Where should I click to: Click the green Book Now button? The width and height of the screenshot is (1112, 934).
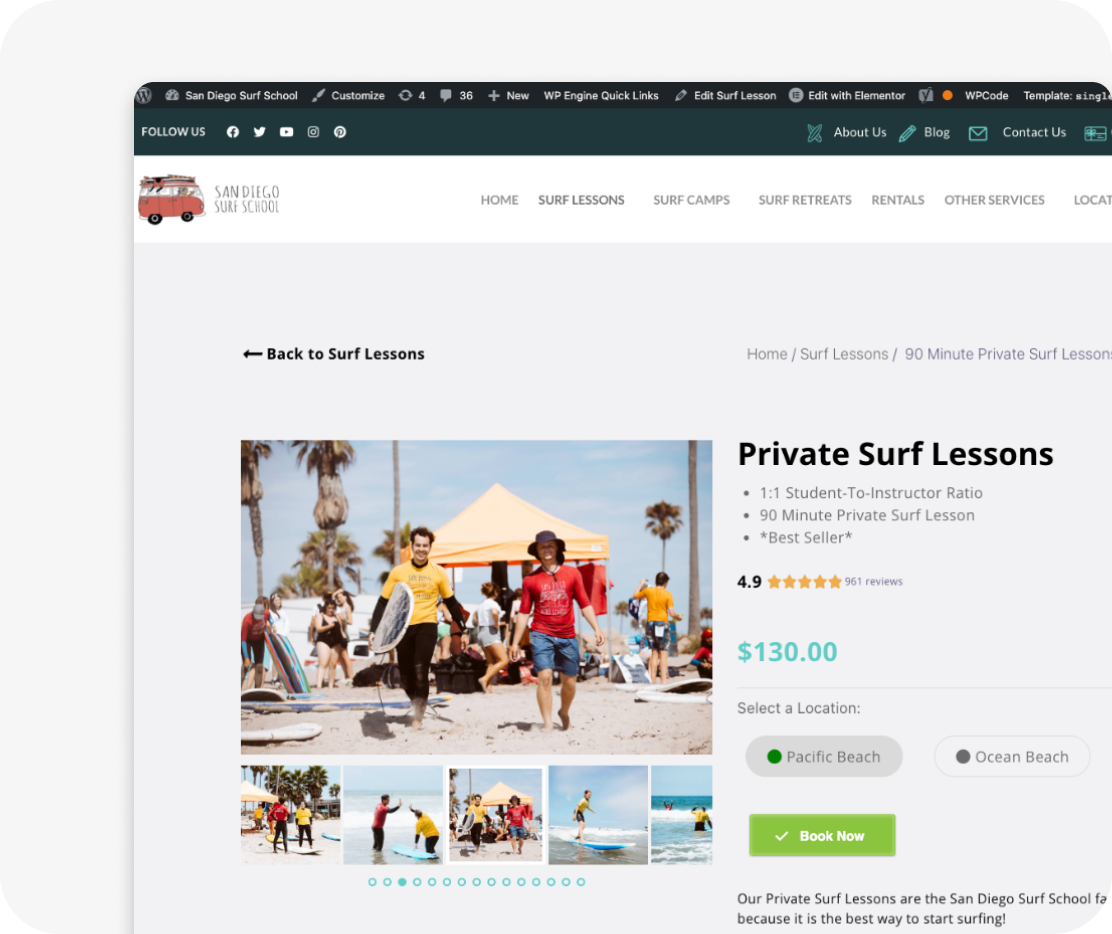tap(822, 835)
